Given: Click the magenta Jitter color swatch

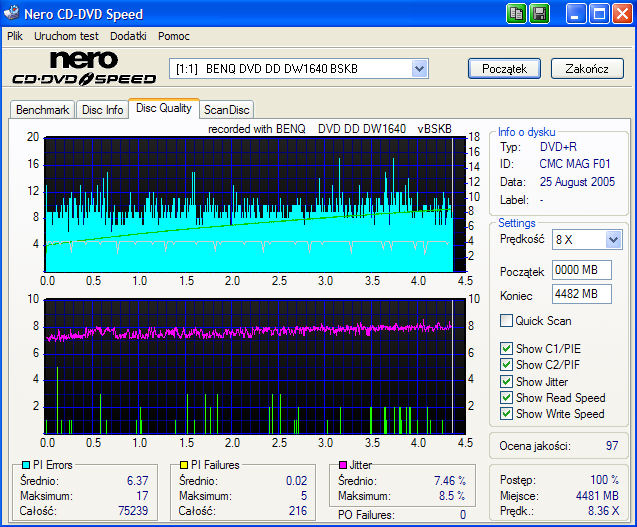Looking at the screenshot, I should tap(343, 465).
